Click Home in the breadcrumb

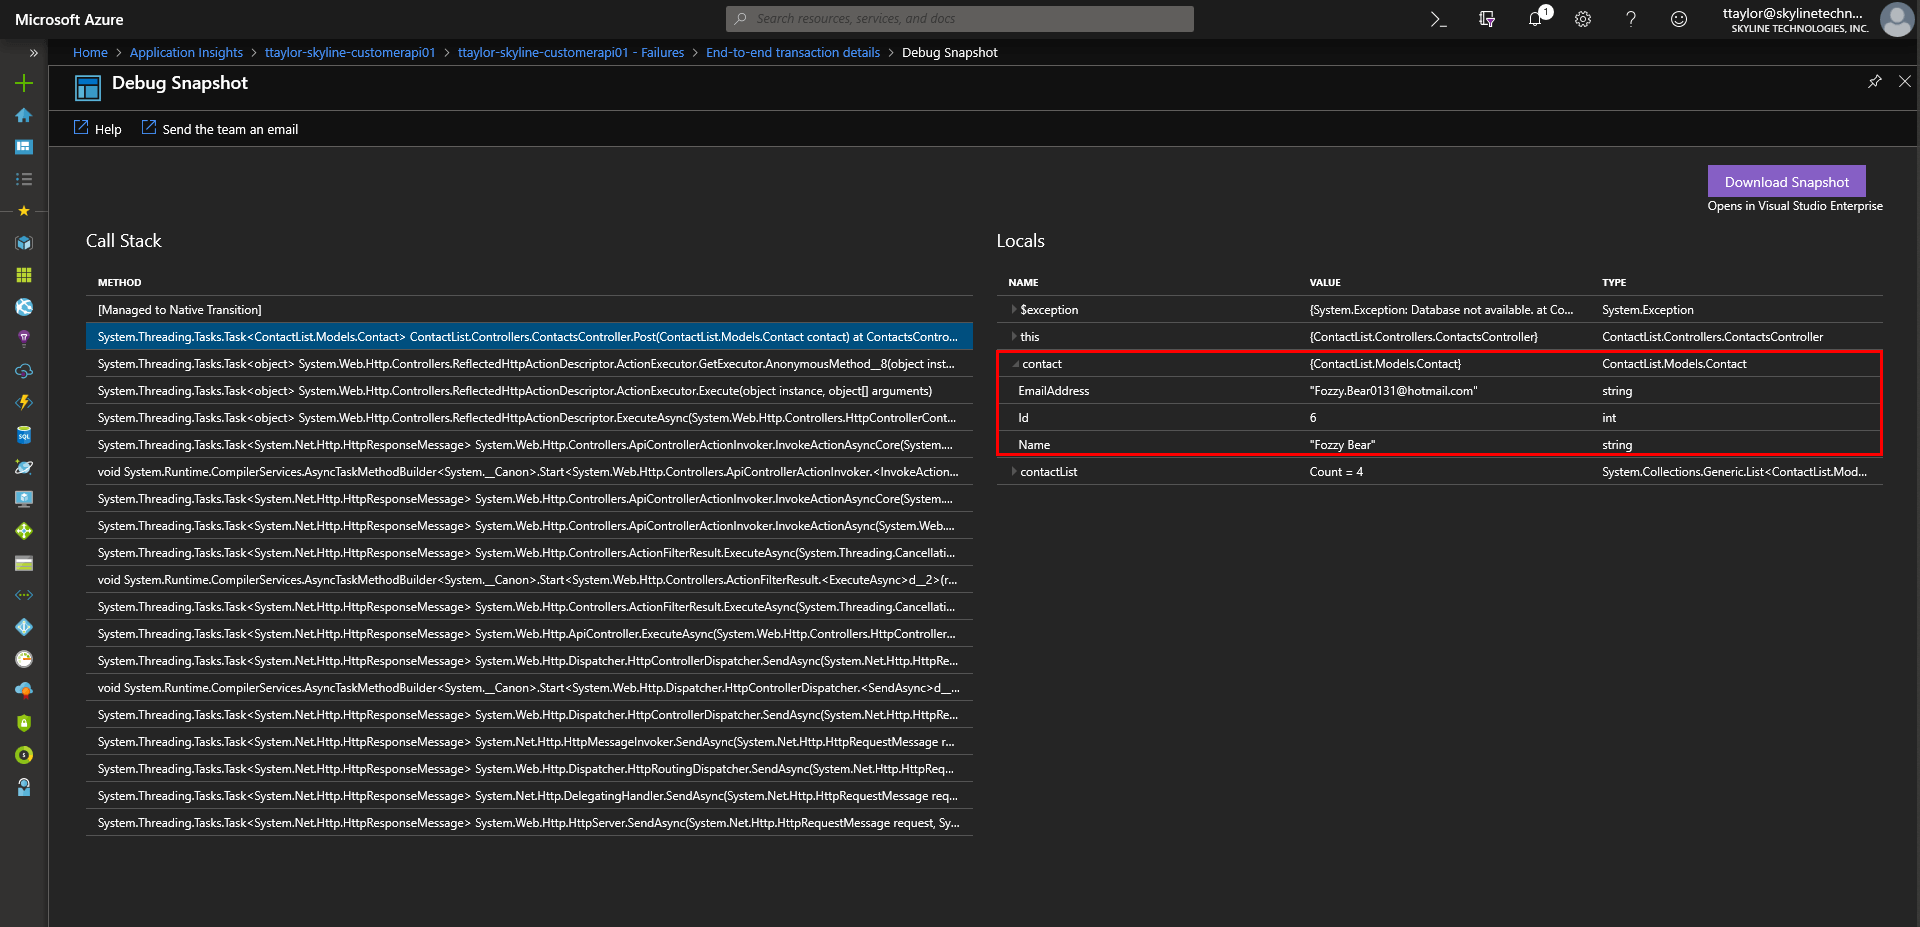click(90, 53)
